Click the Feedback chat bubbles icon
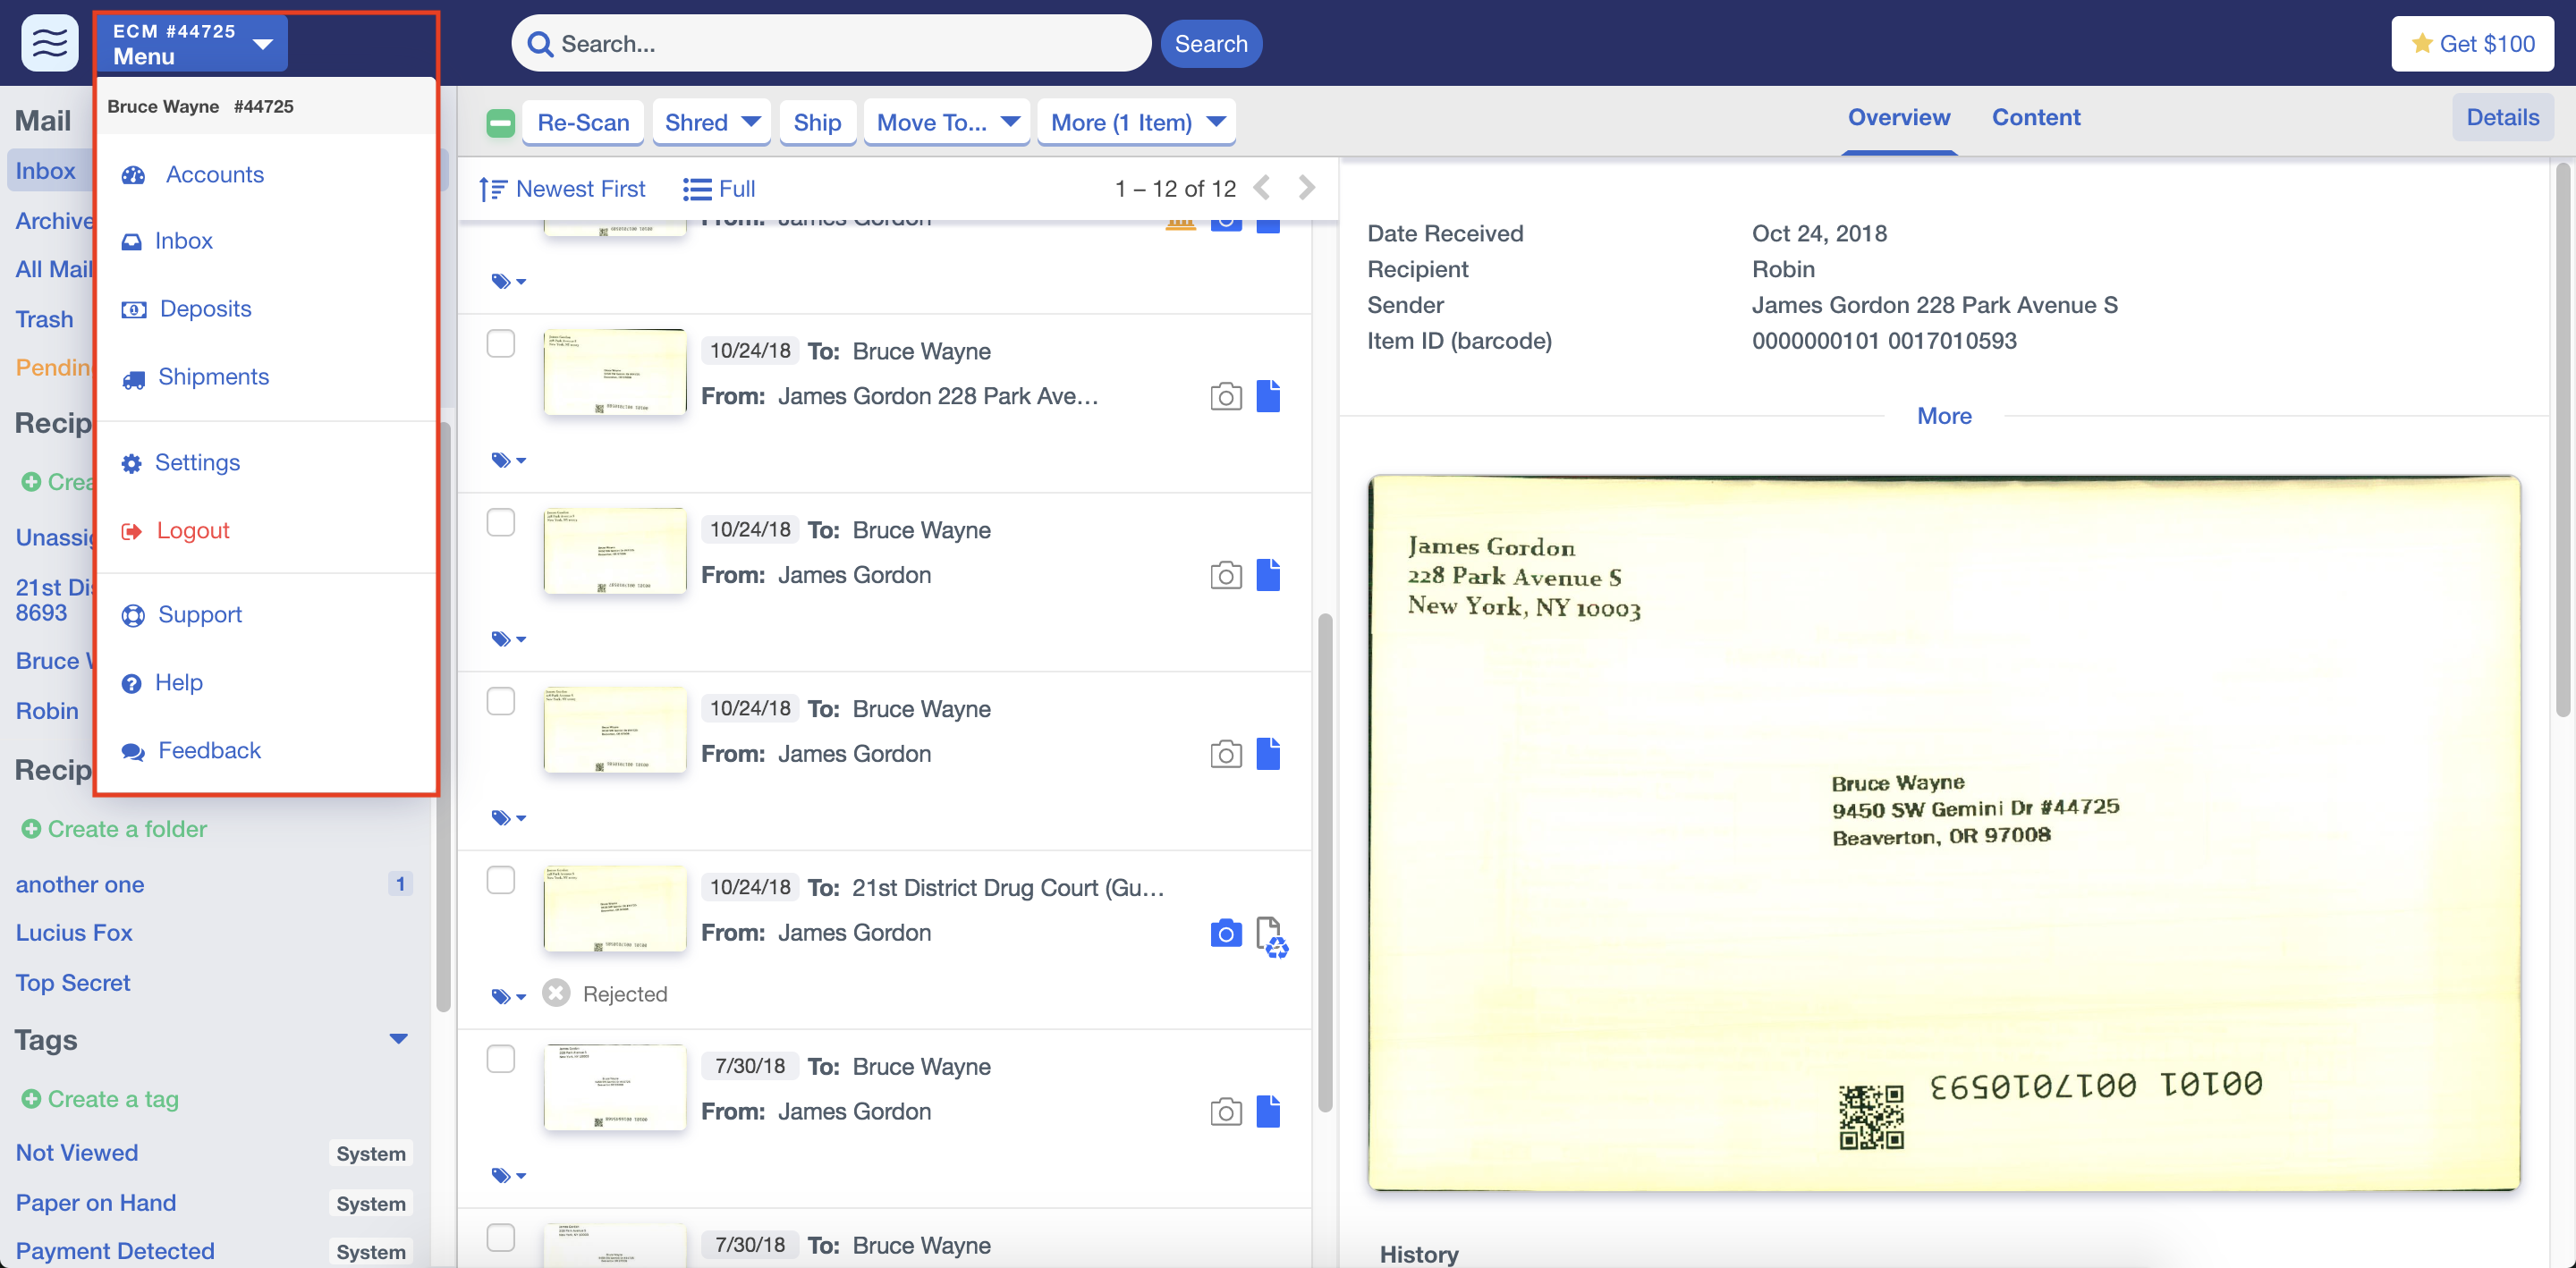 (x=132, y=751)
